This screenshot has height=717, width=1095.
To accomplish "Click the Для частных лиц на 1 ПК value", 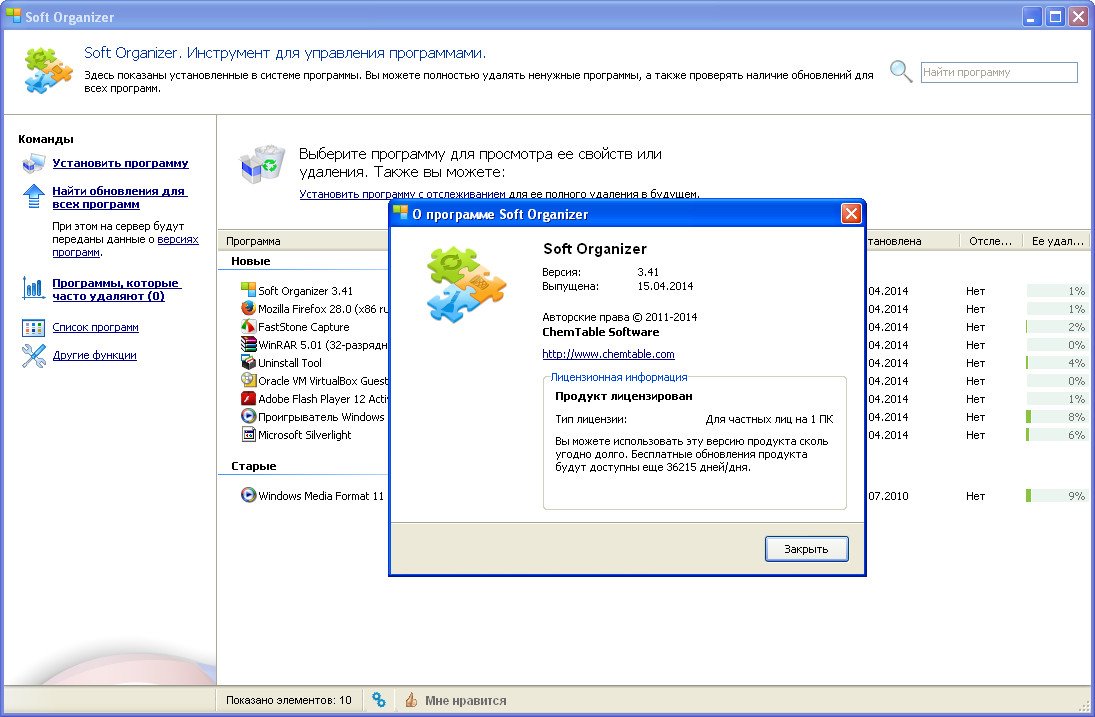I will point(769,420).
